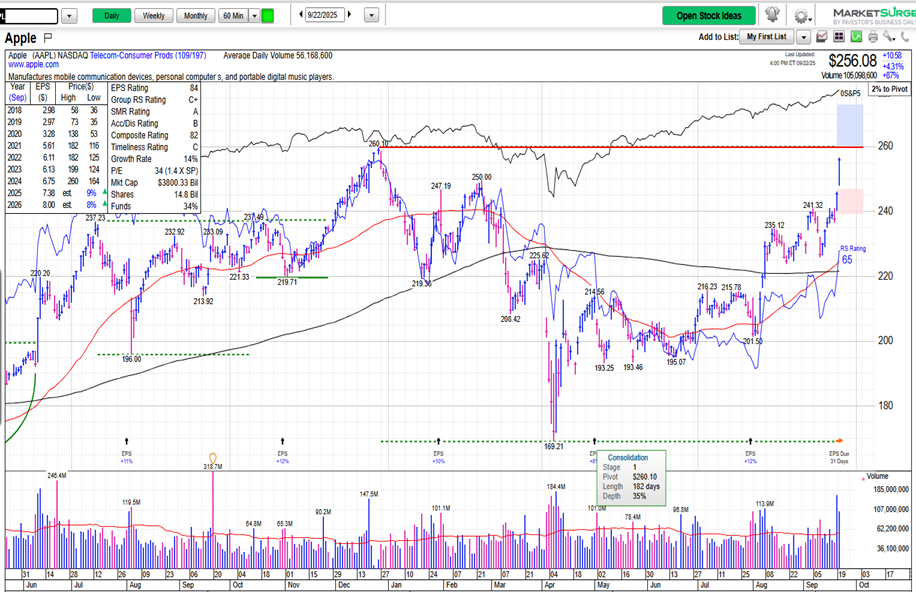Image resolution: width=916 pixels, height=592 pixels.
Task: Click the My First List button
Action: [x=767, y=37]
